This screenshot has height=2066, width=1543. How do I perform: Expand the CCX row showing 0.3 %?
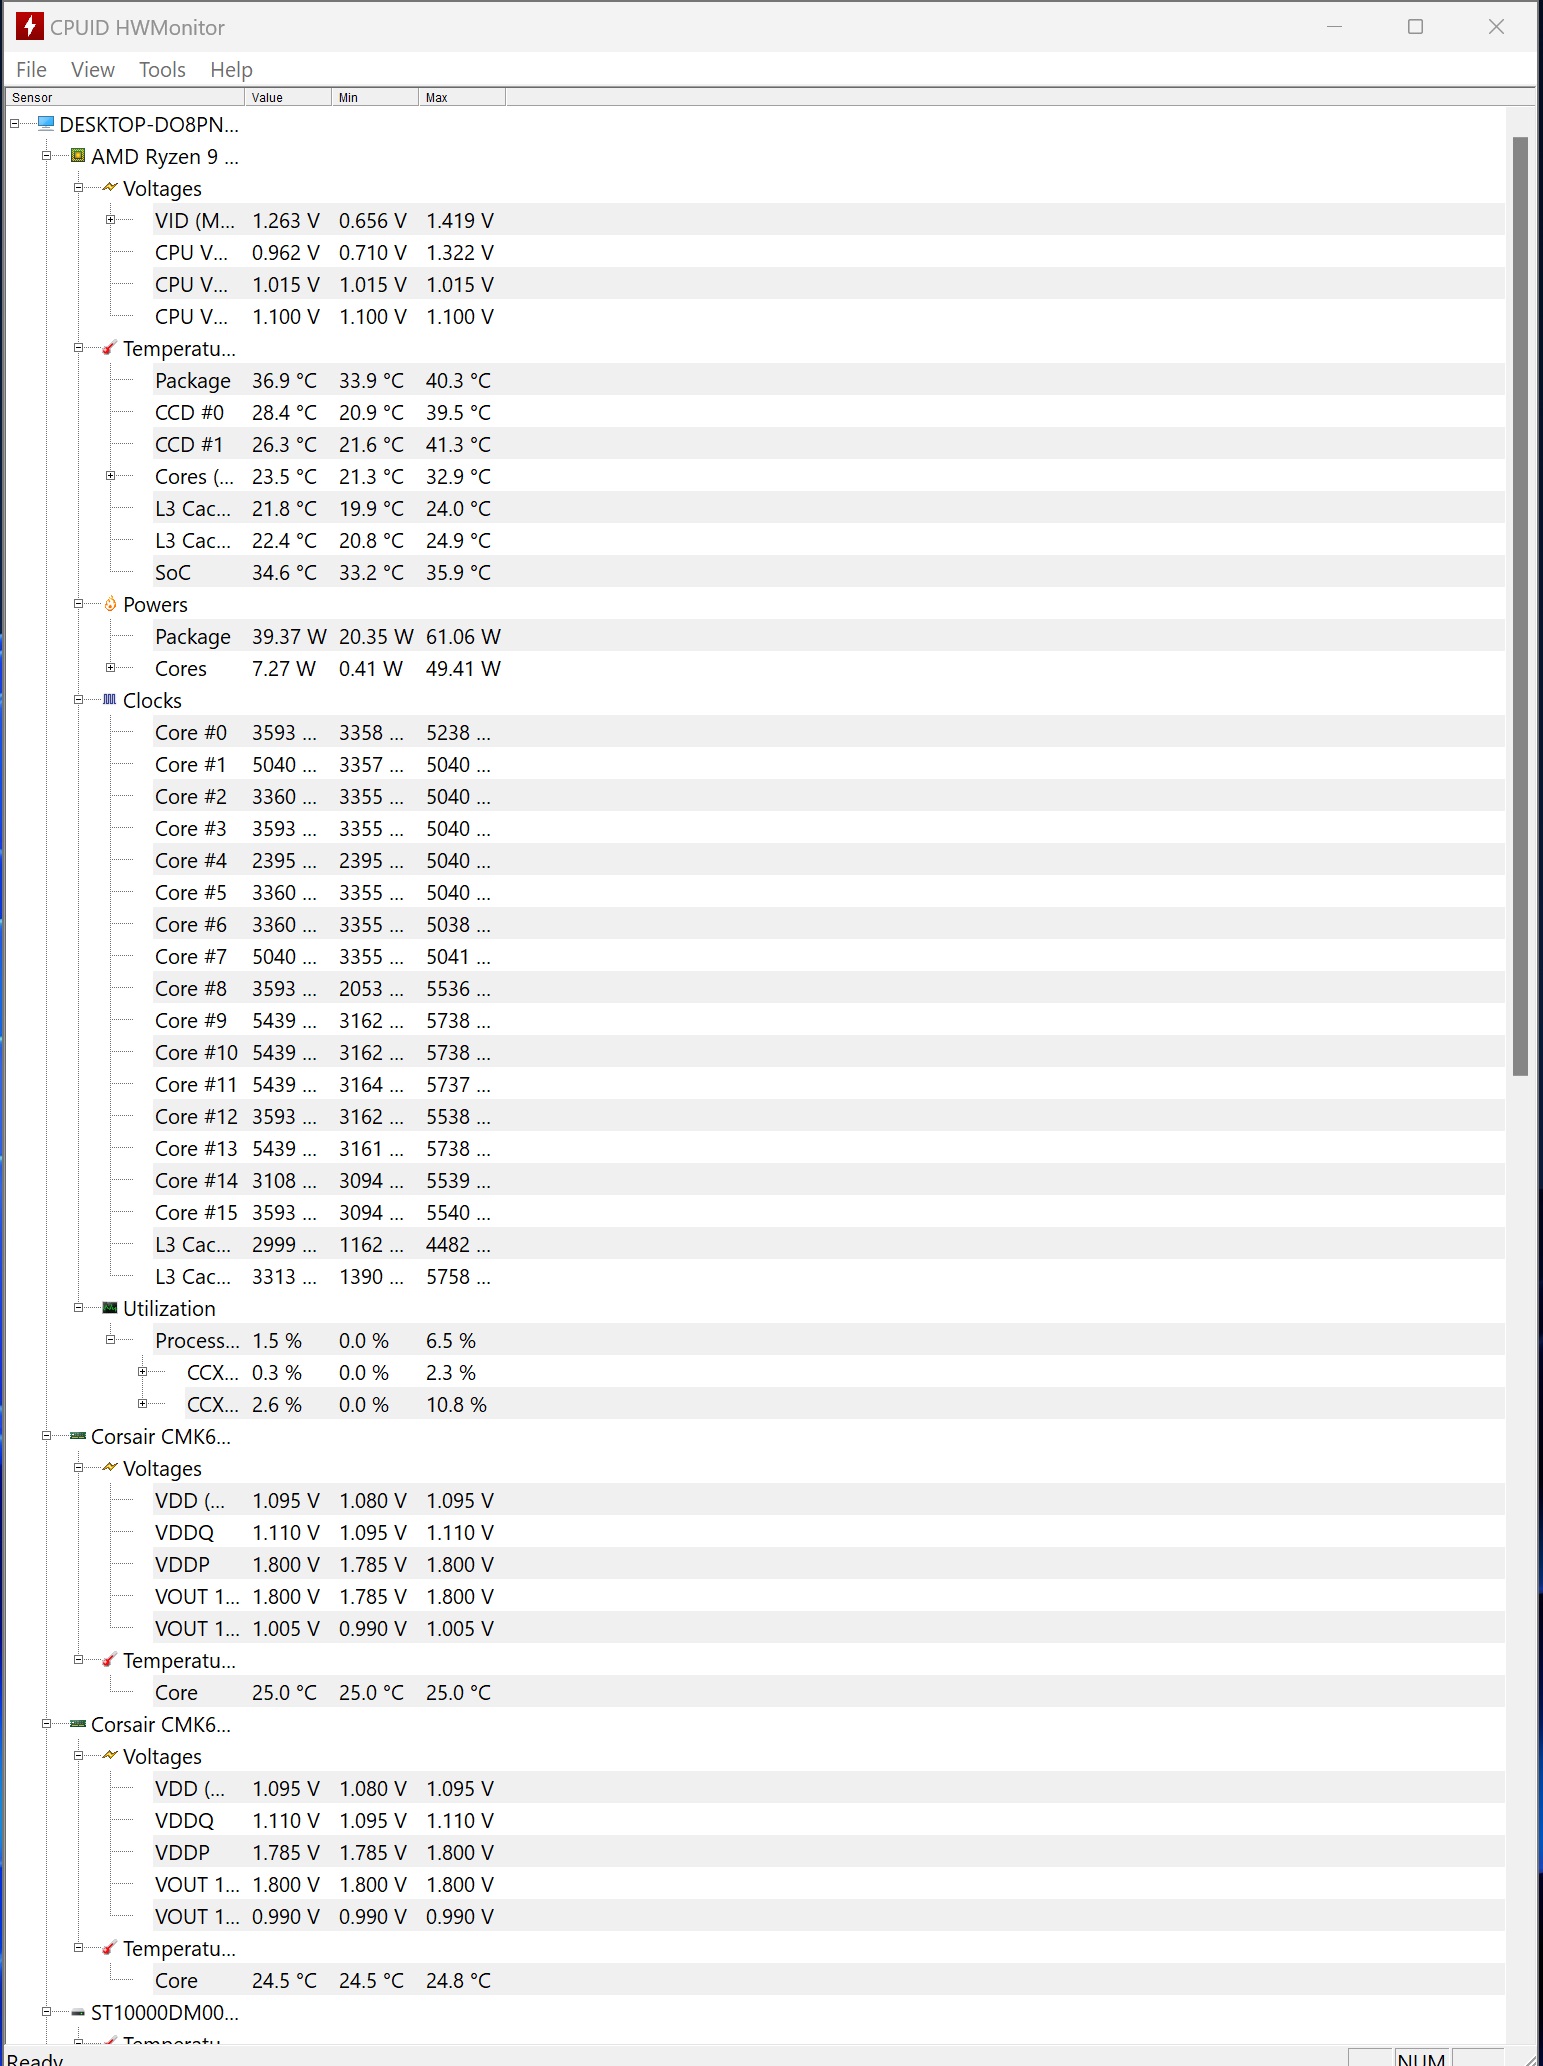pos(143,1372)
